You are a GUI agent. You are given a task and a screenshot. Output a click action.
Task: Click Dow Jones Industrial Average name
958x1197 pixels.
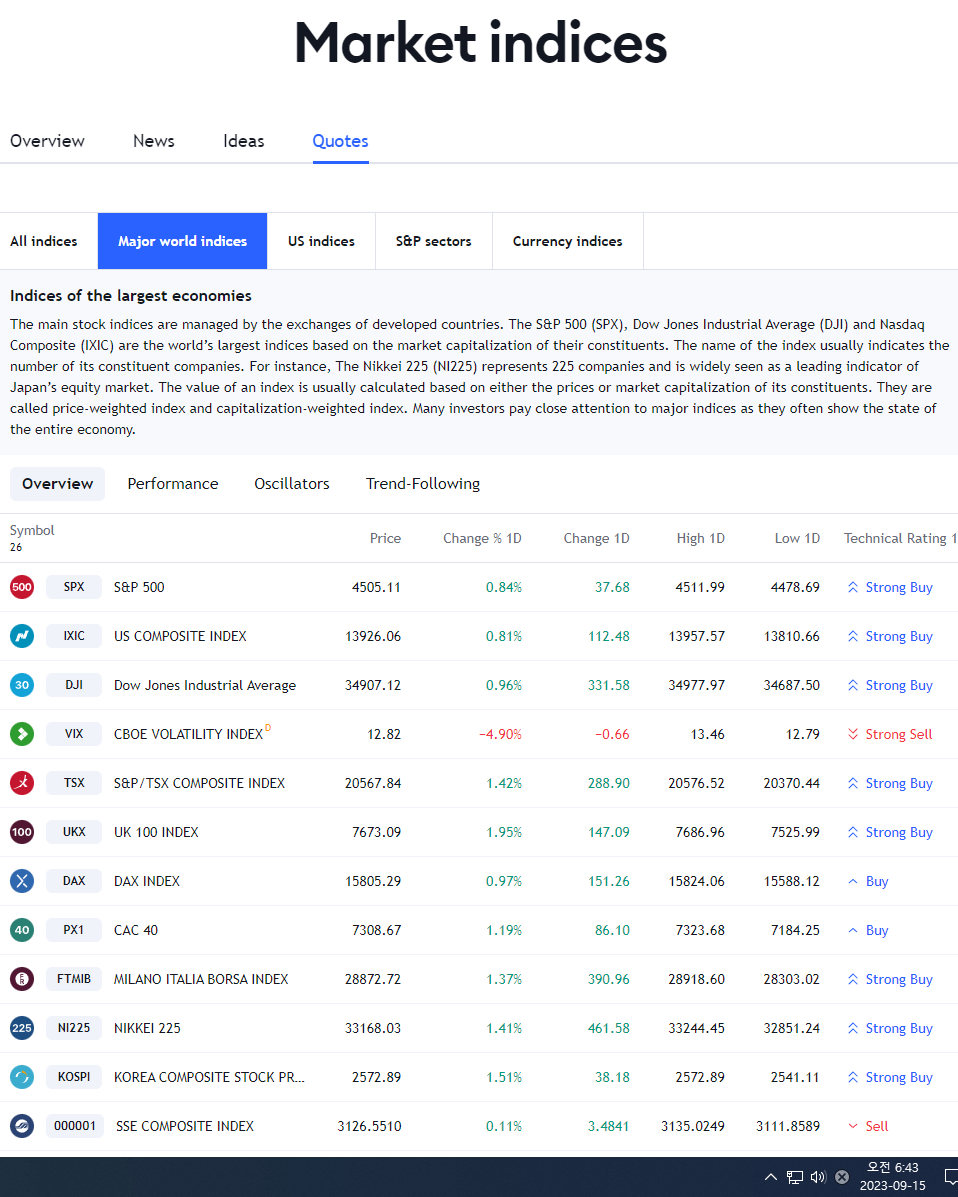pyautogui.click(x=205, y=685)
